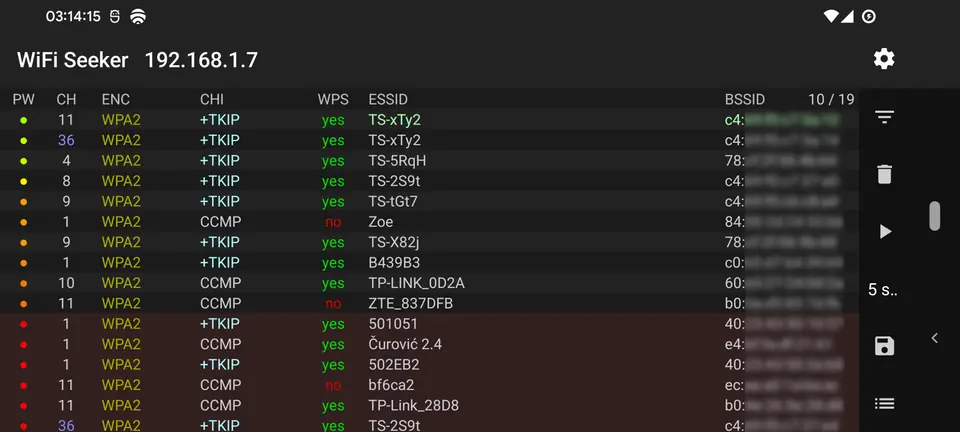Viewport: 960px width, 432px height.
Task: Sort by the CH column header
Action: tap(66, 99)
